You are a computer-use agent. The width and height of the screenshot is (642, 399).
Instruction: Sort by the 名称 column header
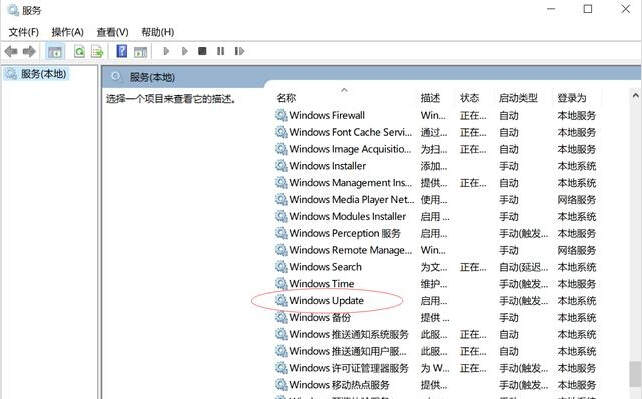tap(286, 98)
